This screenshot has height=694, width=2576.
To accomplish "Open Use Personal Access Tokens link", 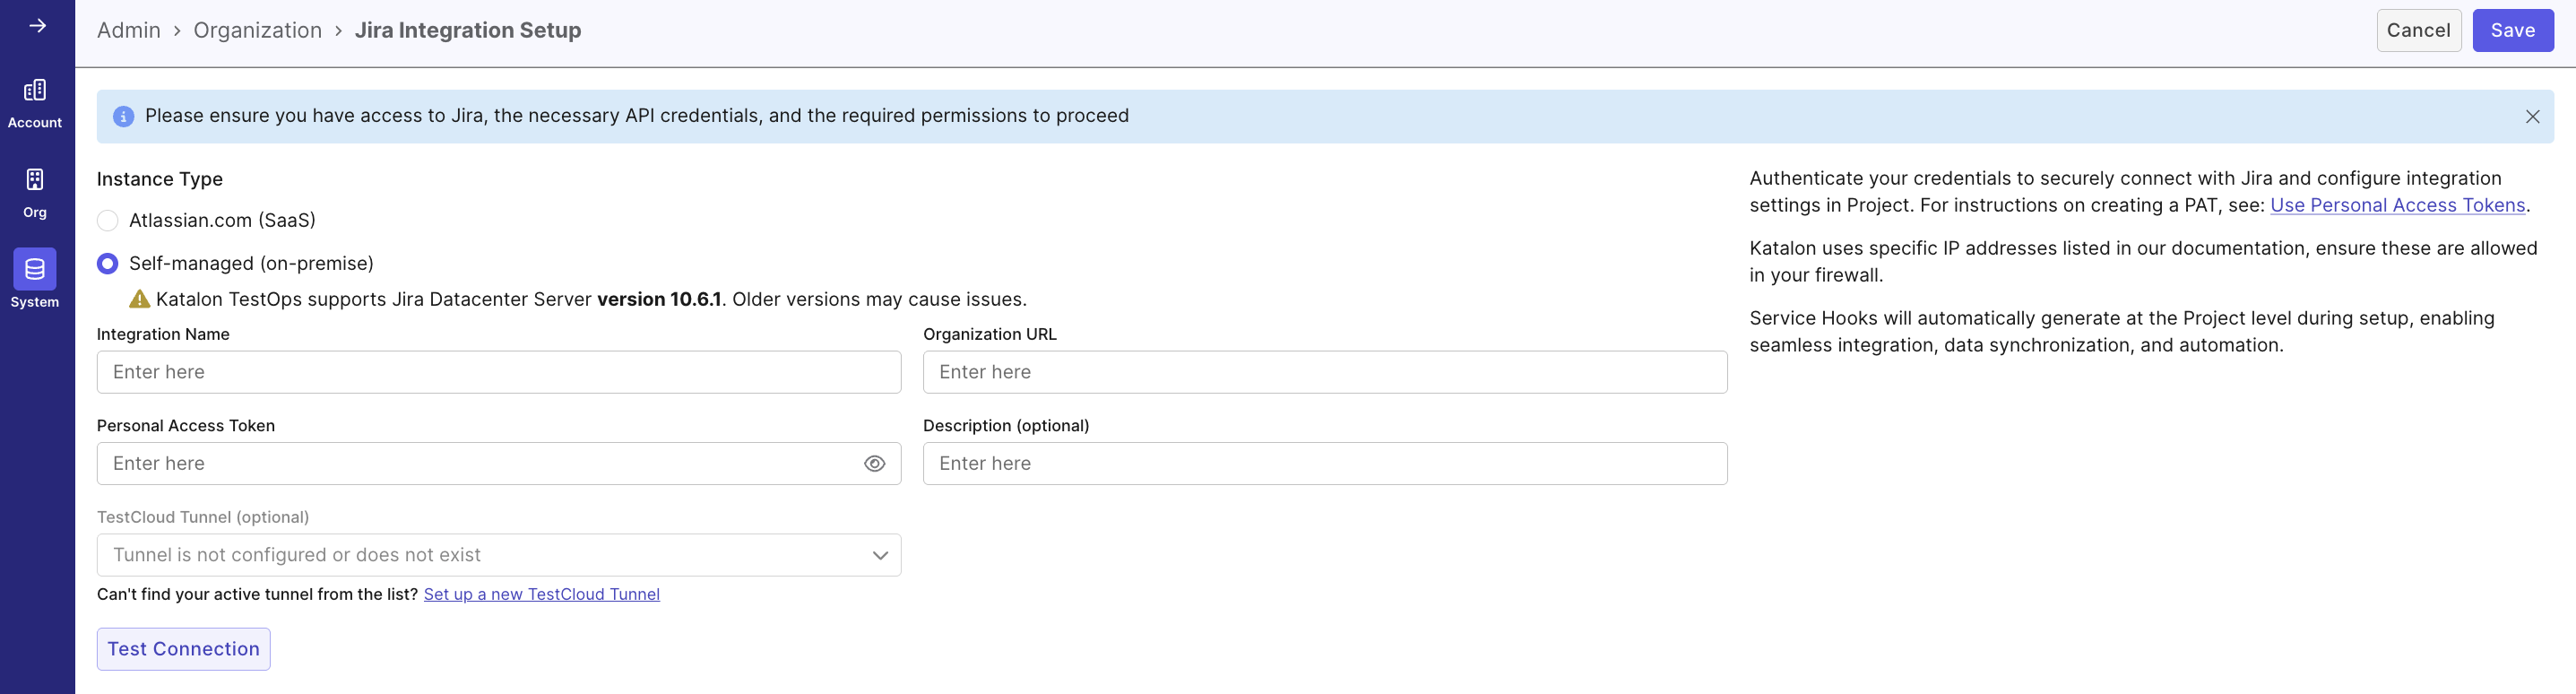I will click(2397, 205).
